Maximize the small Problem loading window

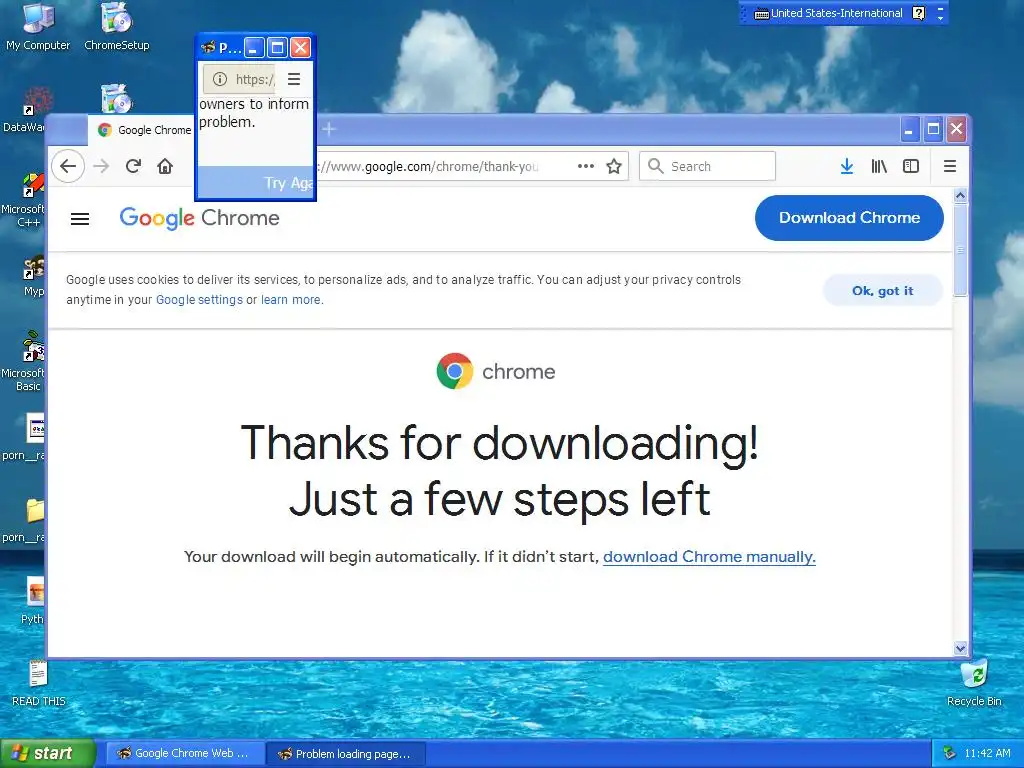[277, 47]
